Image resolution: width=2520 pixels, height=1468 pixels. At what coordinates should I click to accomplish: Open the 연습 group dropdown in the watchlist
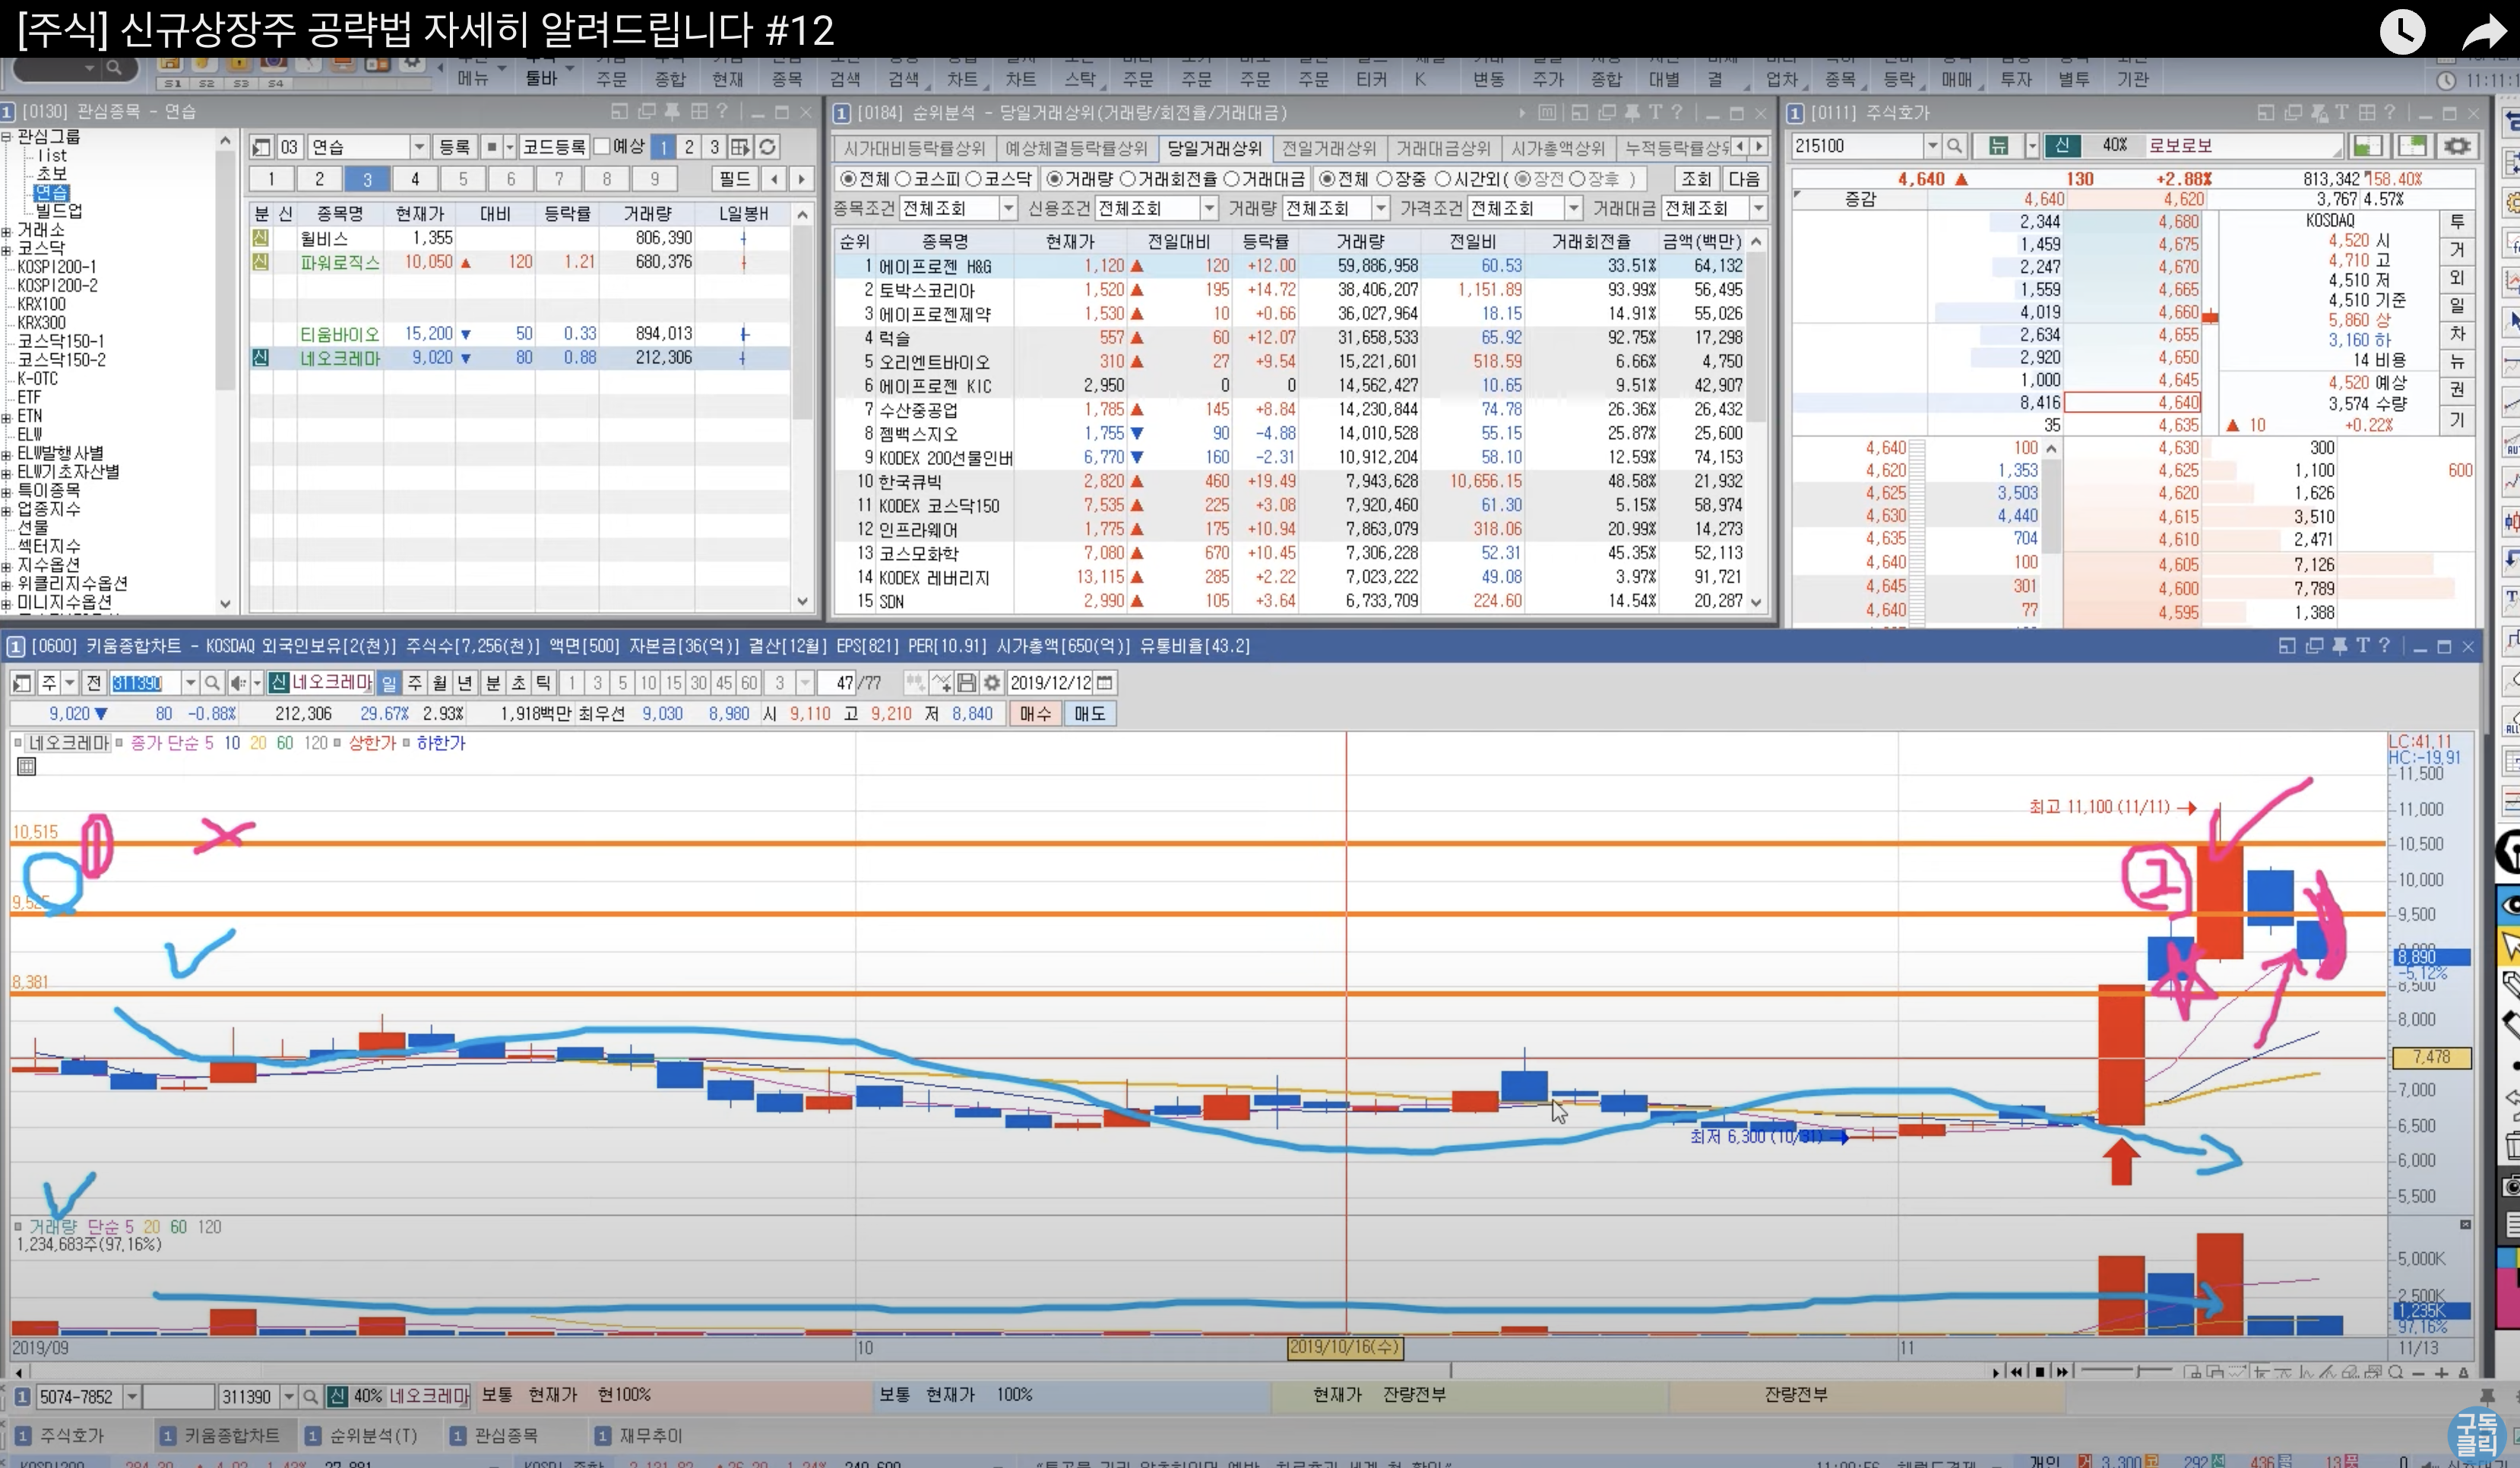[x=419, y=147]
